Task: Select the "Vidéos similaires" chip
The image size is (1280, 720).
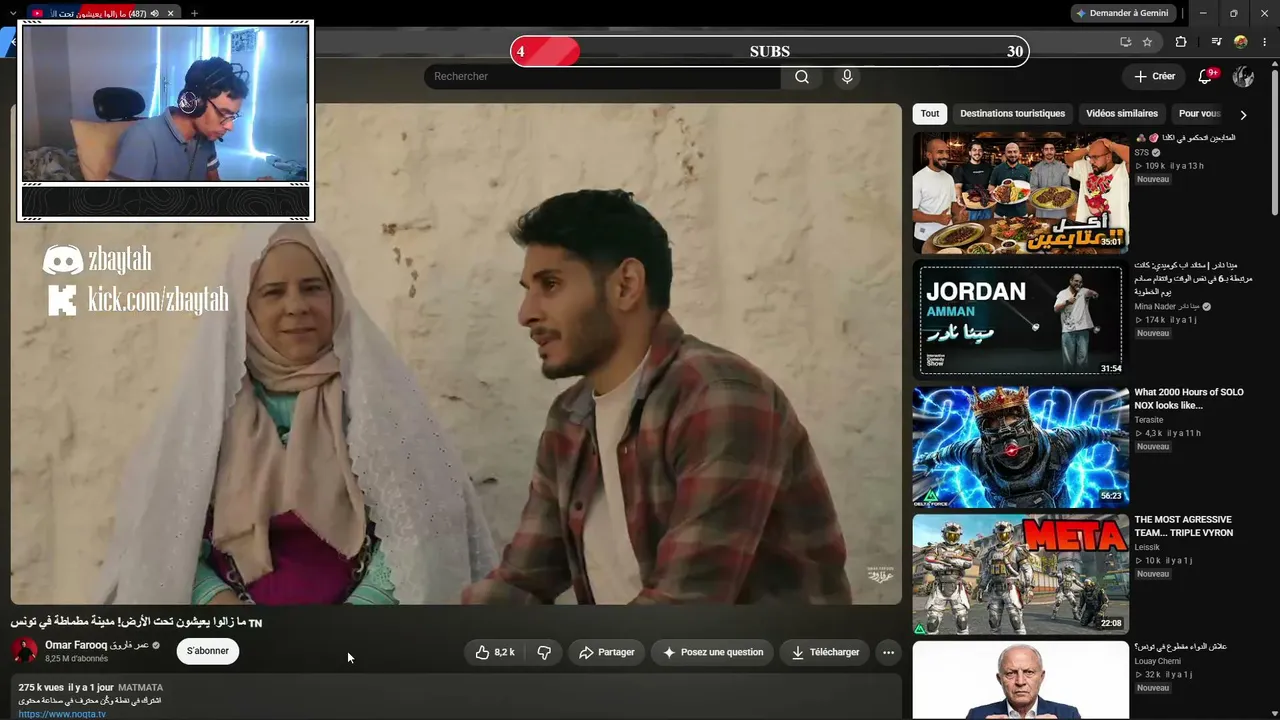Action: tap(1122, 114)
